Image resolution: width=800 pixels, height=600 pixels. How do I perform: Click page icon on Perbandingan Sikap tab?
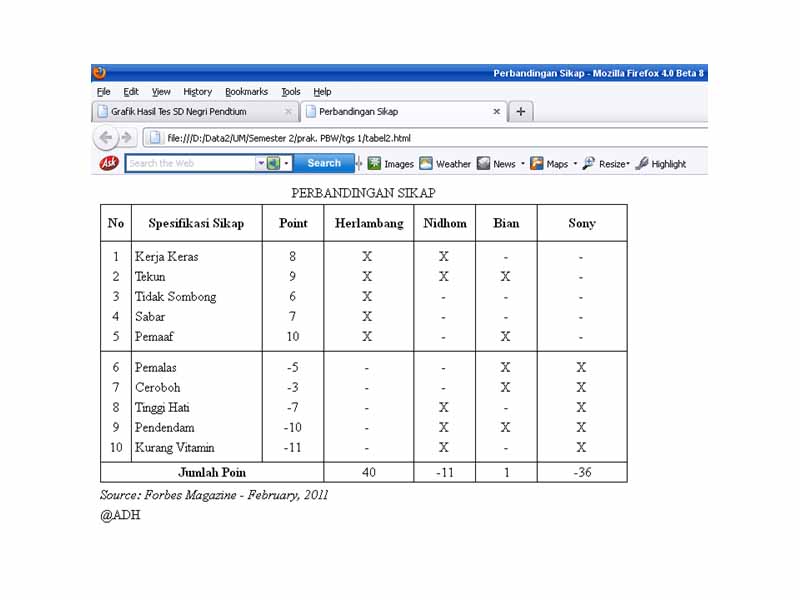click(x=311, y=111)
